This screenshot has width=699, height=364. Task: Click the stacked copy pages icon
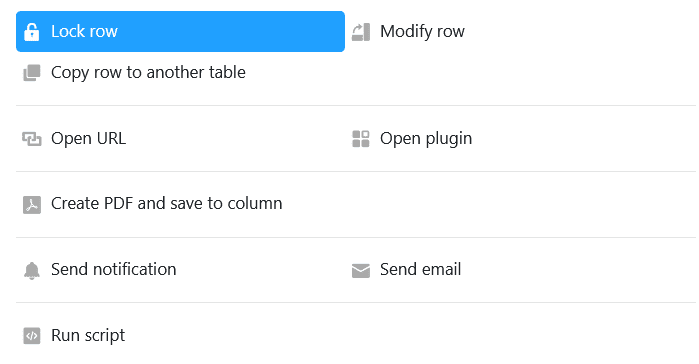[x=32, y=73]
